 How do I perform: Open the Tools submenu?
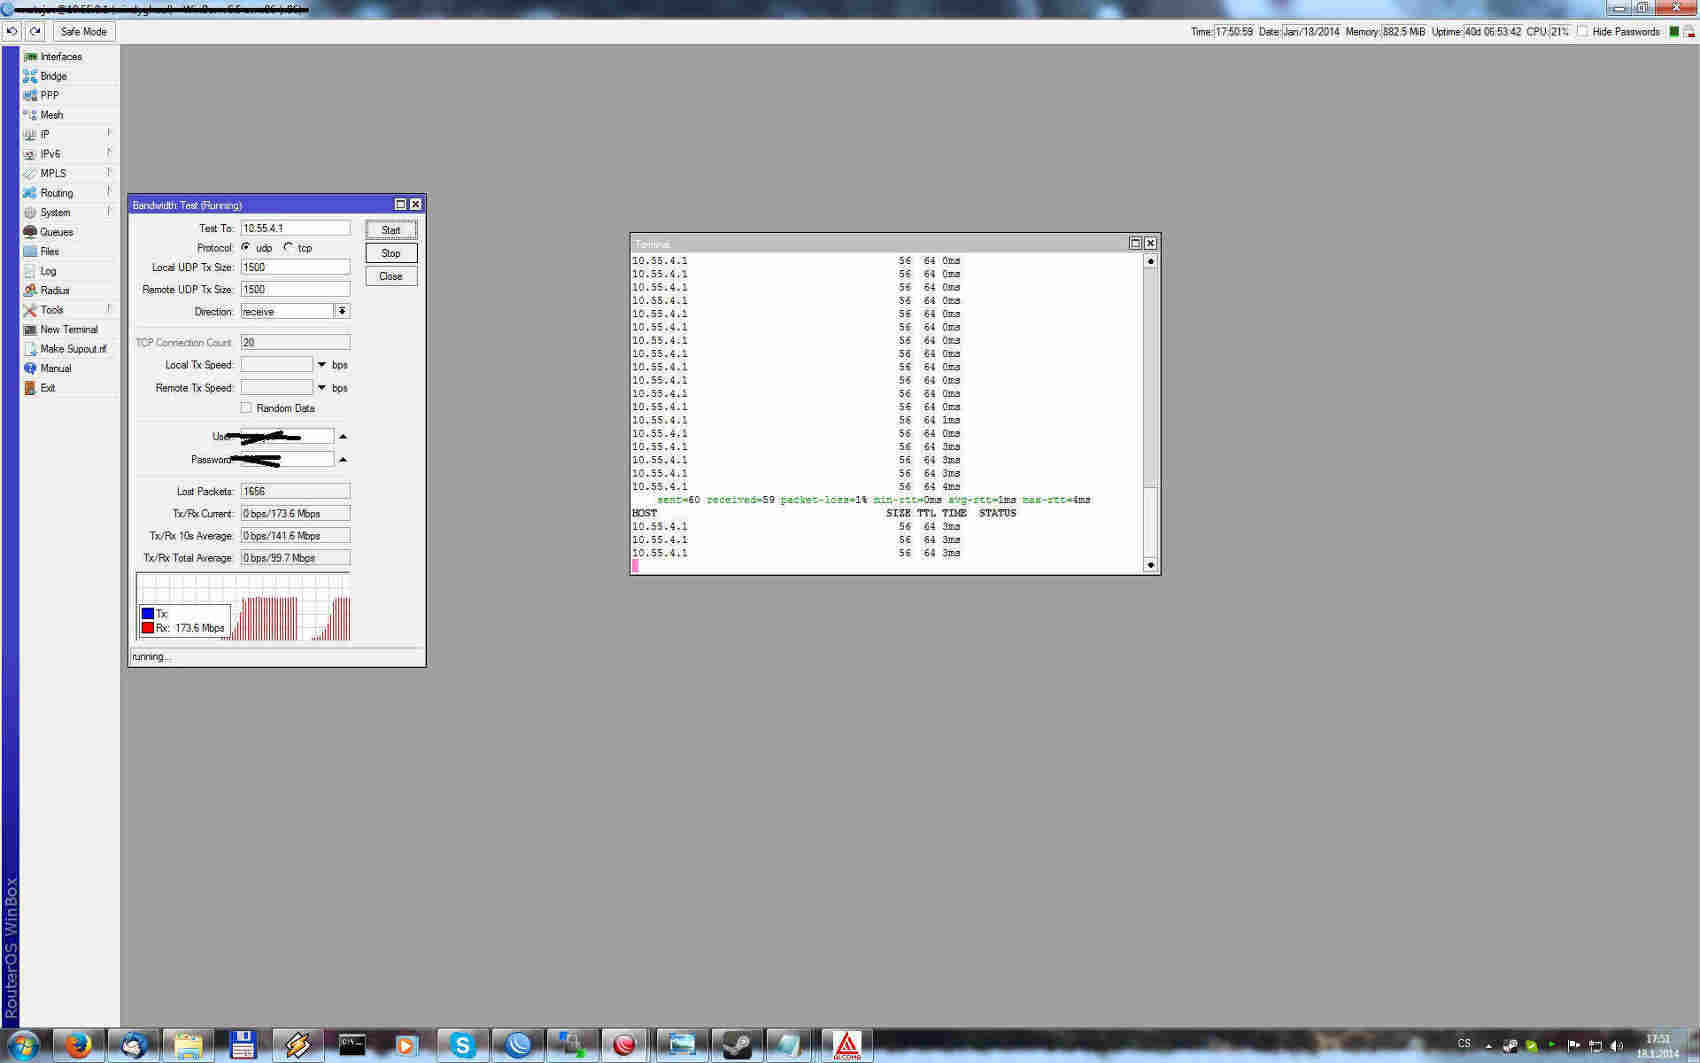(52, 310)
